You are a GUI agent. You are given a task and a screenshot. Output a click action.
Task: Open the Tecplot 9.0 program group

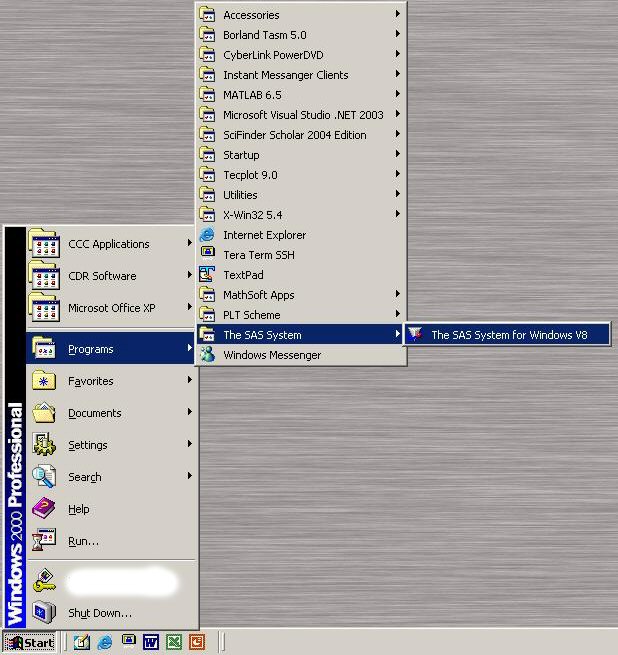click(301, 175)
